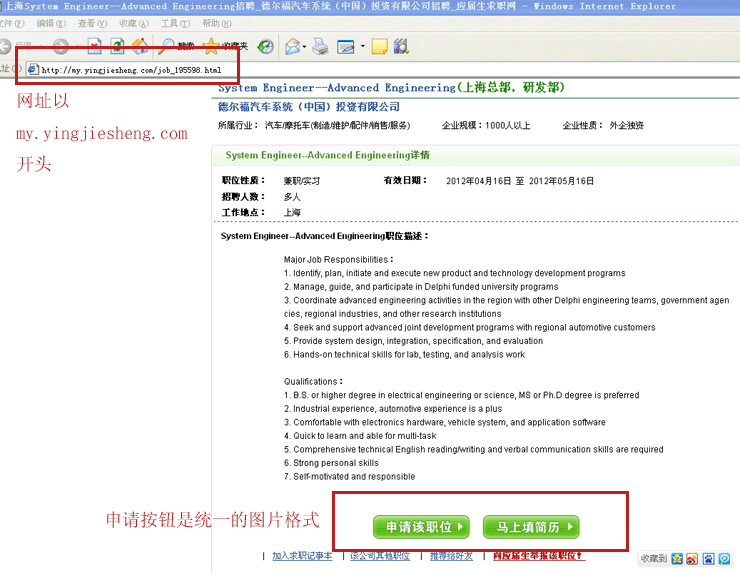
Task: Open the Favorites star toolbar button
Action: tap(225, 46)
